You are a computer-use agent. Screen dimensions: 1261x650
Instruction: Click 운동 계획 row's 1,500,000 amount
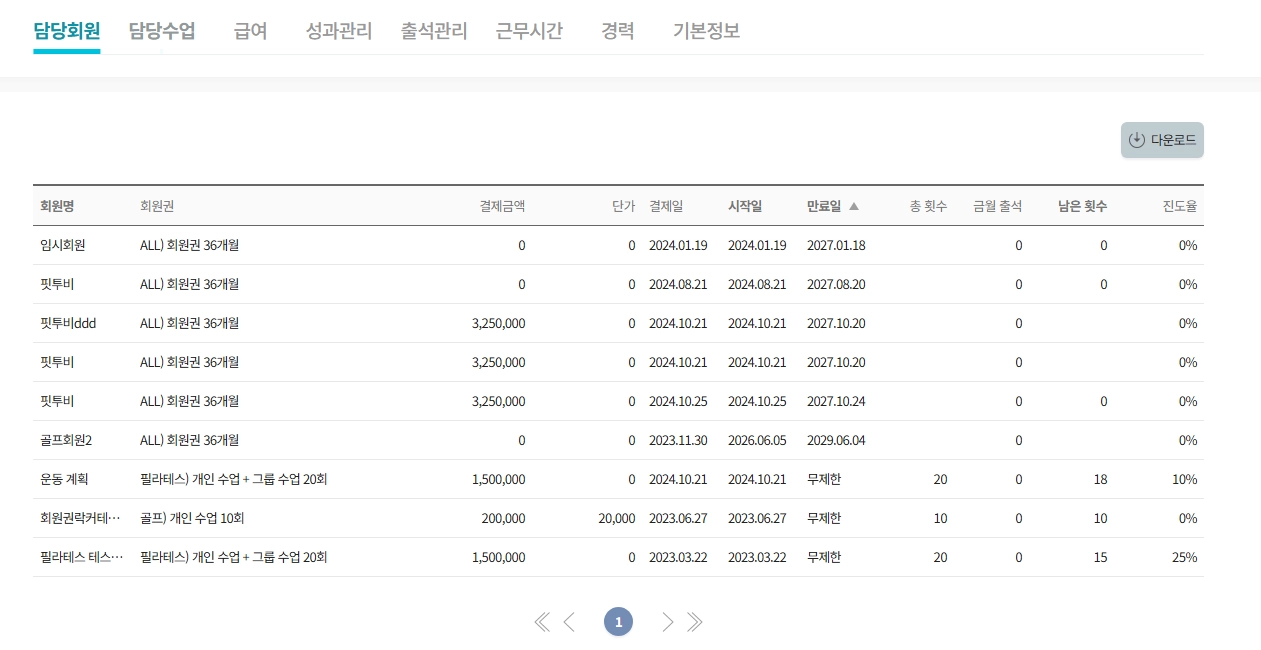(x=498, y=479)
